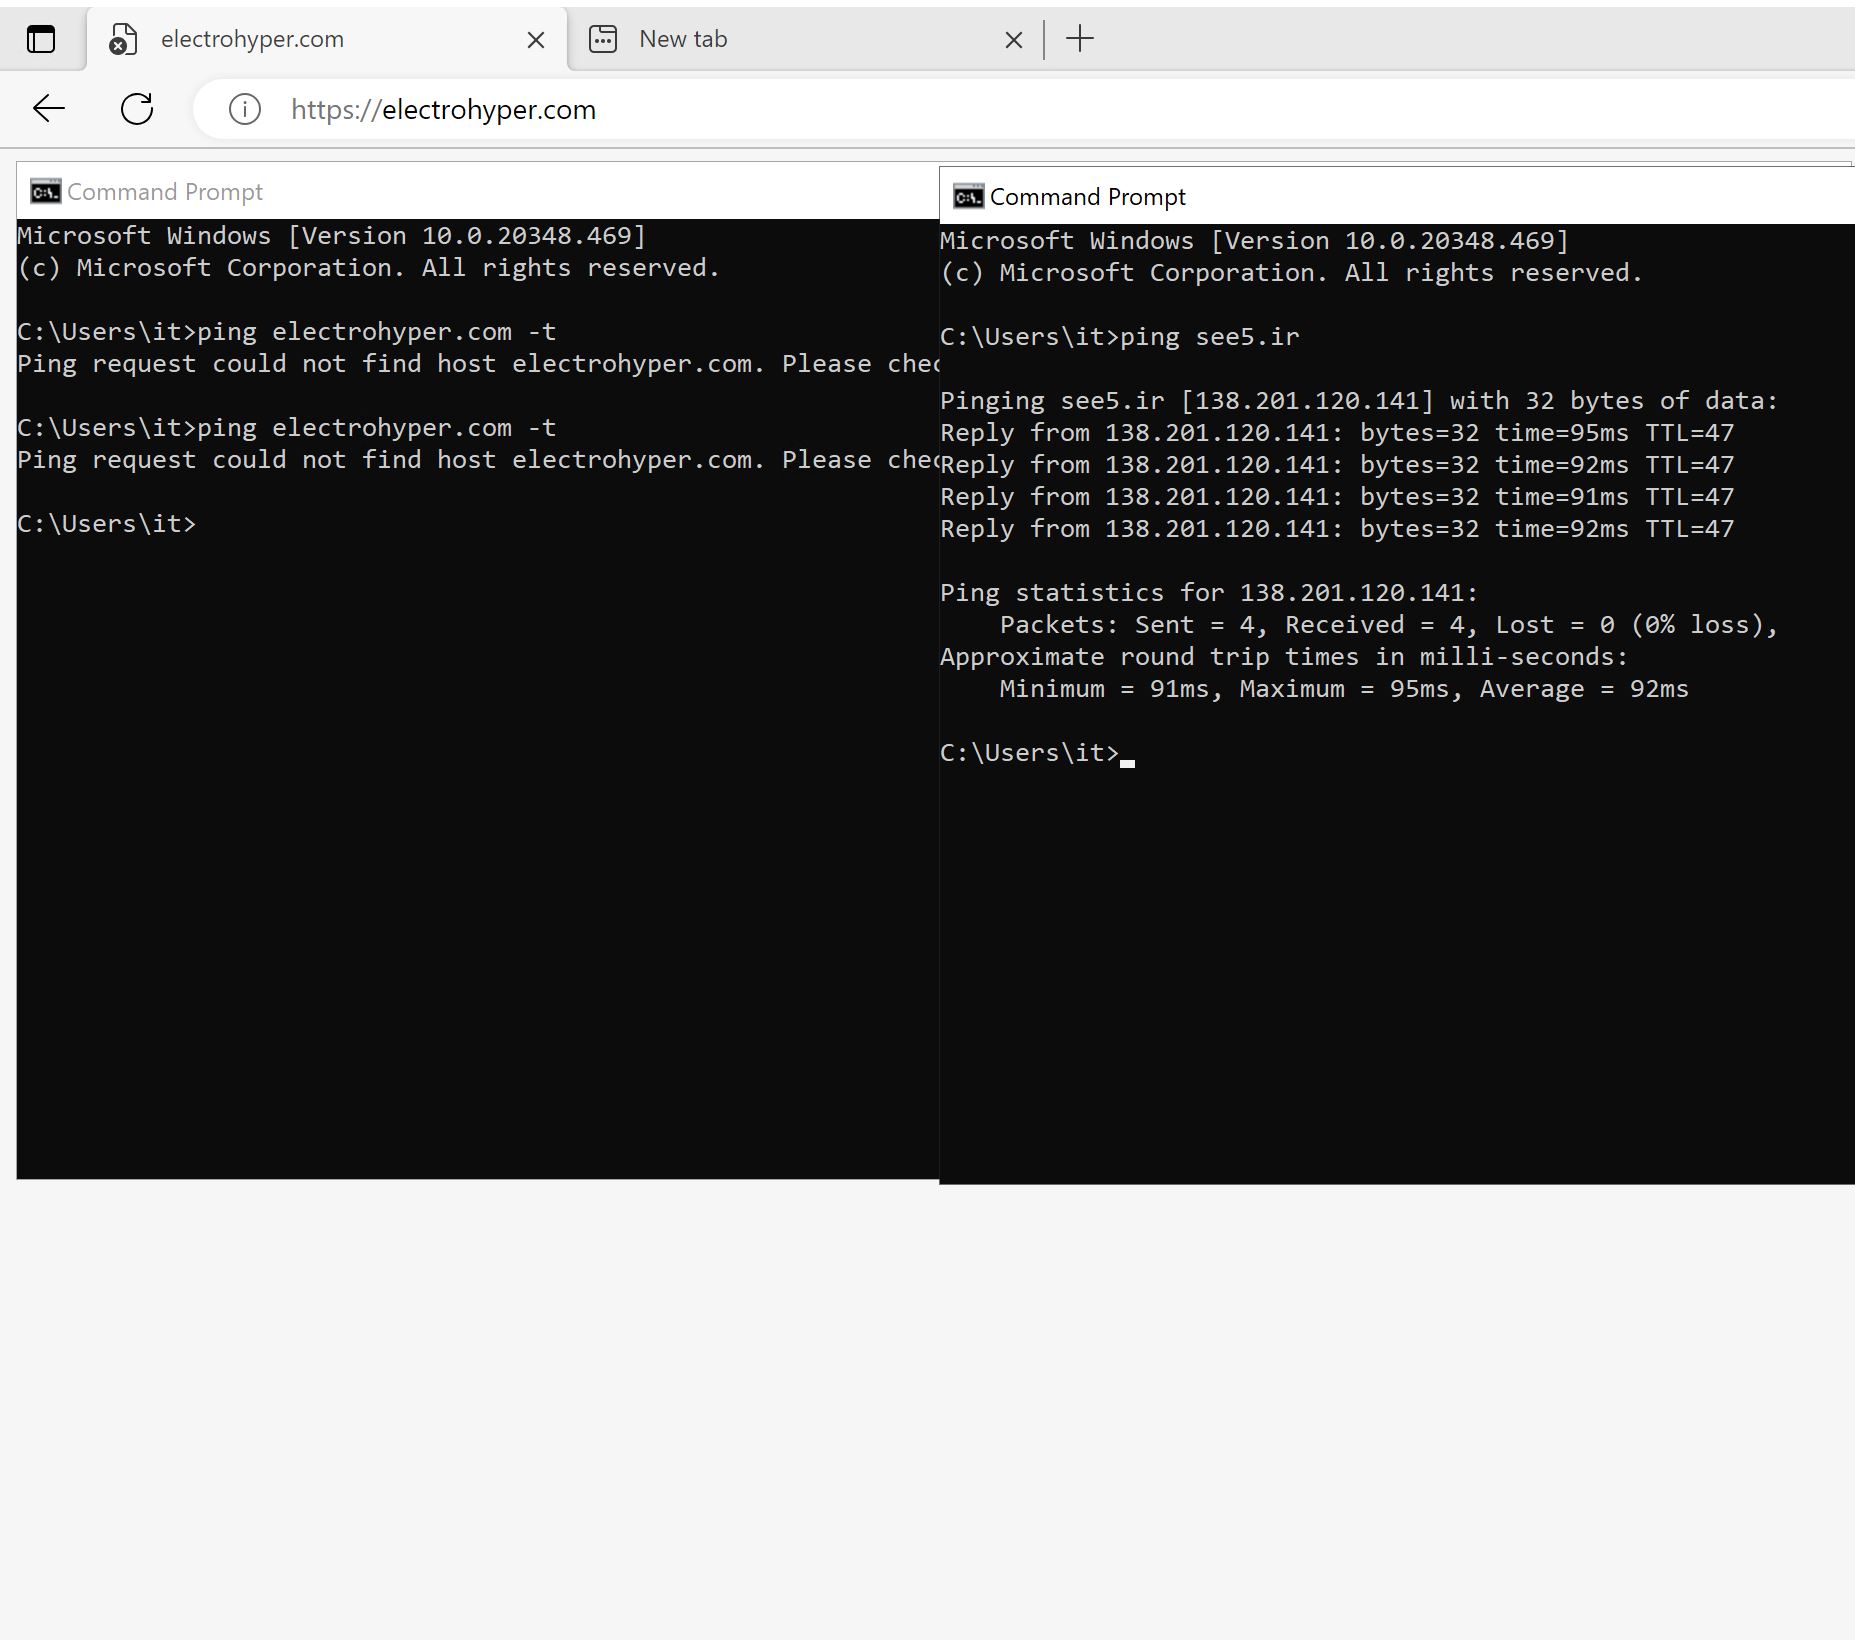
Task: Refresh the electrohyper.com page
Action: 137,109
